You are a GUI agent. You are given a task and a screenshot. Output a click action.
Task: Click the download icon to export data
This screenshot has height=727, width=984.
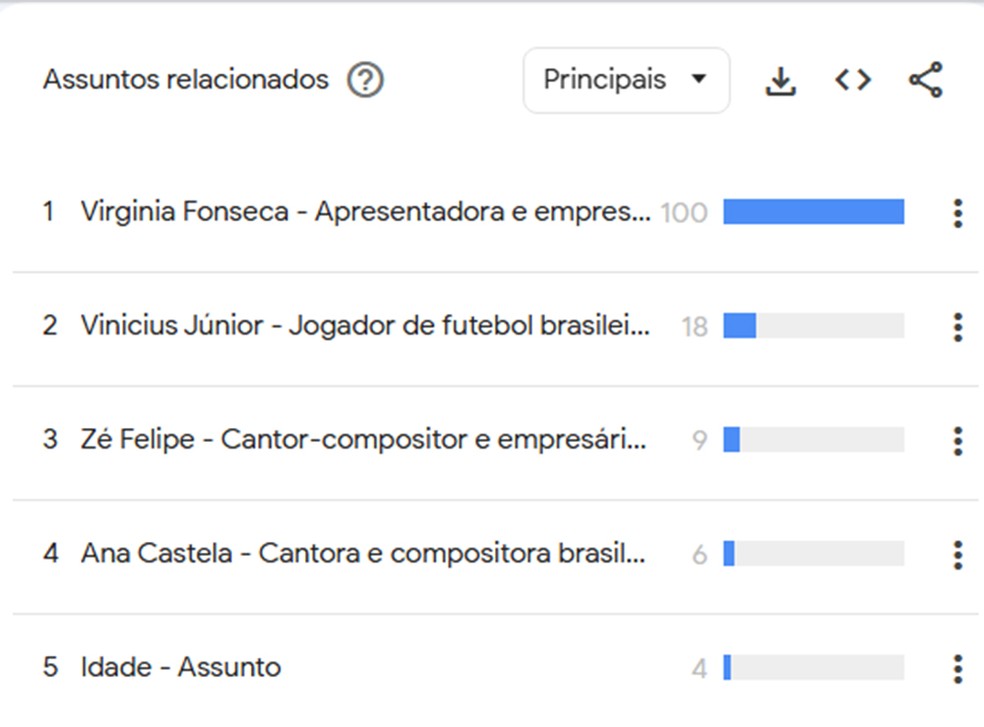tap(780, 80)
